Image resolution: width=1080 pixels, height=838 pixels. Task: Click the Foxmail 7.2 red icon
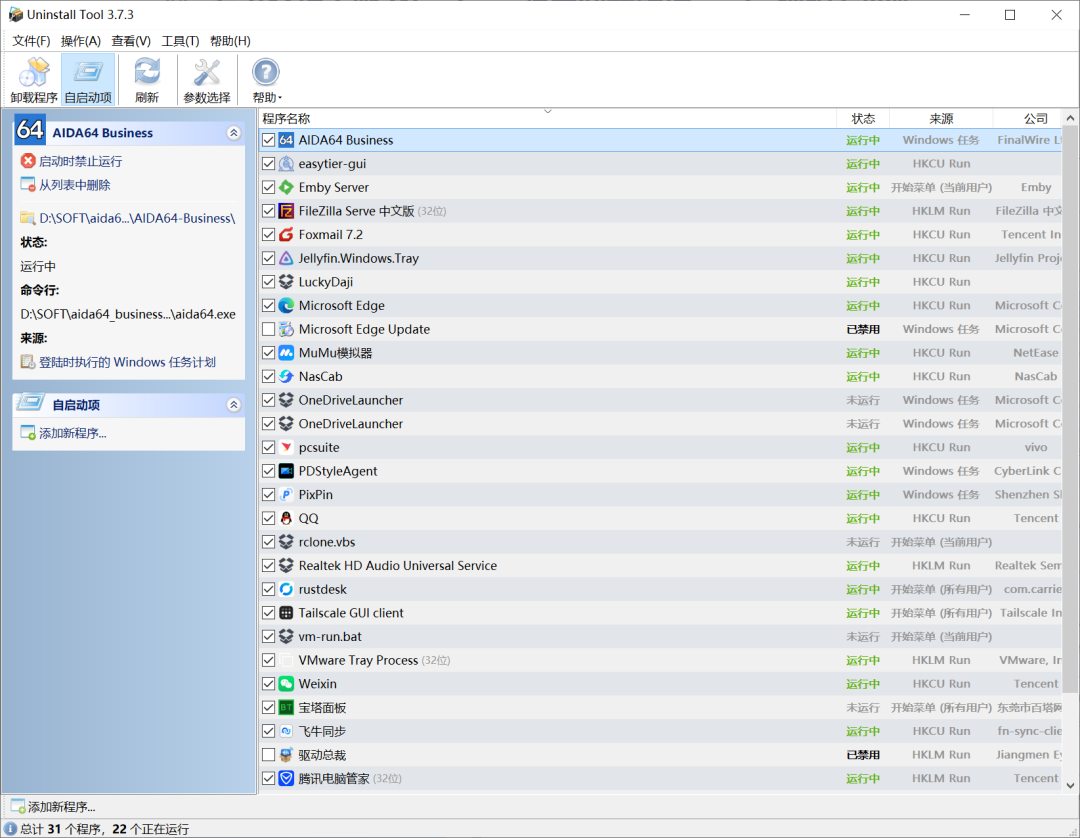click(286, 235)
